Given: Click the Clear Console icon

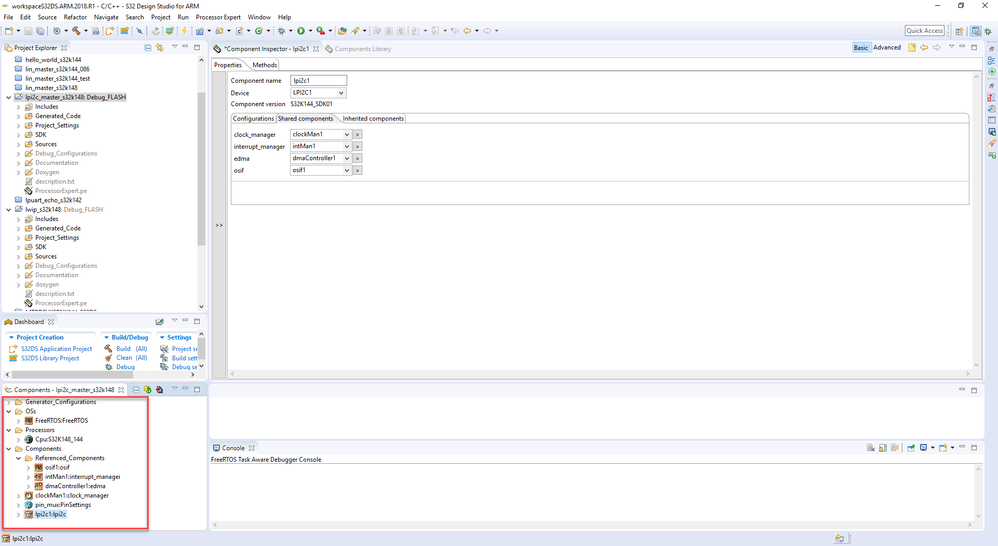Looking at the screenshot, I should pos(870,448).
